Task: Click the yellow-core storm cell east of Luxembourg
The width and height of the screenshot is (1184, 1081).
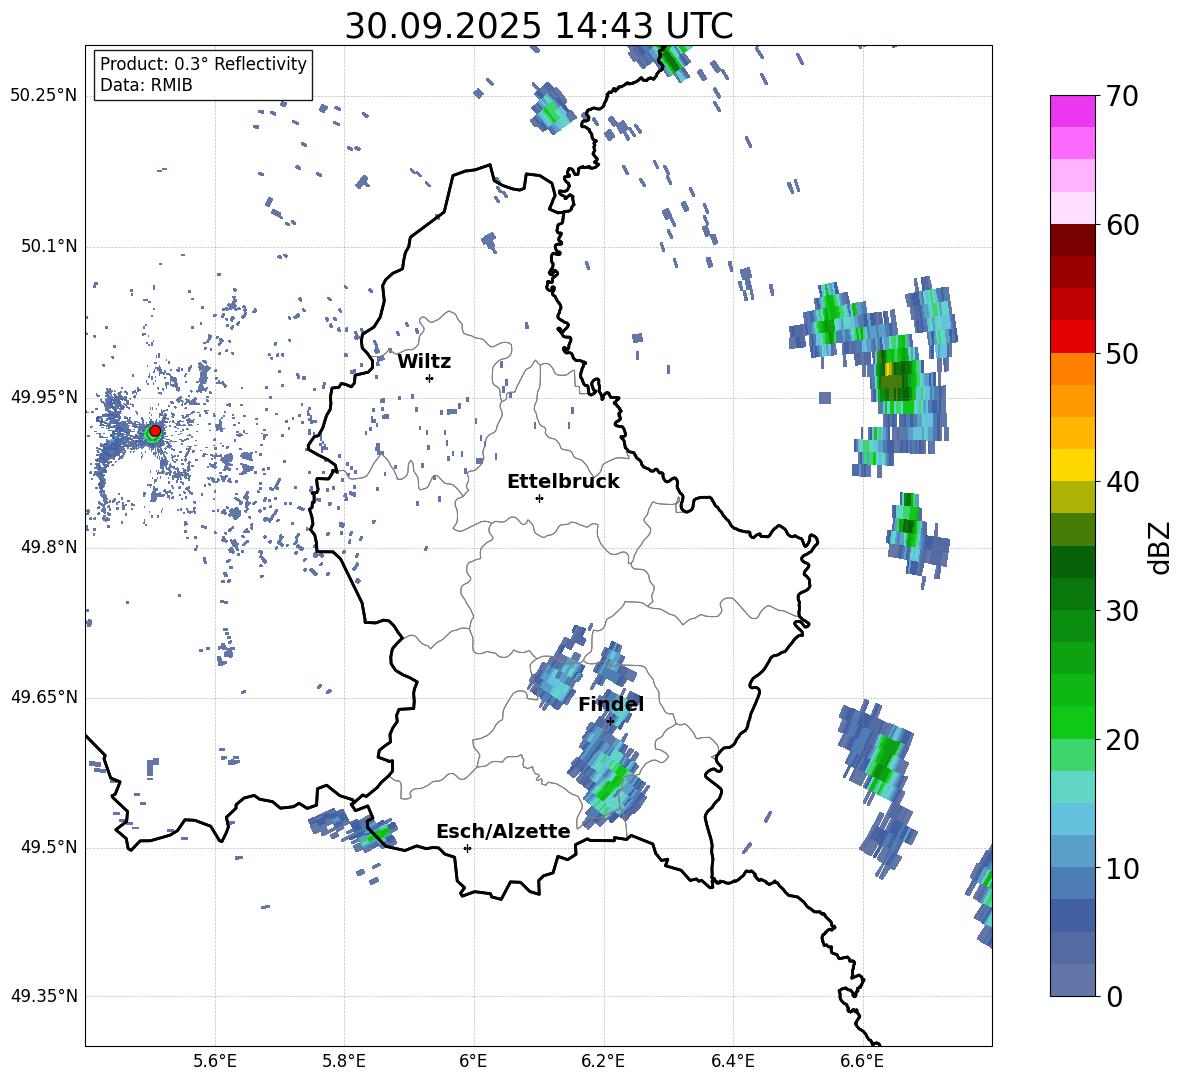Action: point(895,377)
